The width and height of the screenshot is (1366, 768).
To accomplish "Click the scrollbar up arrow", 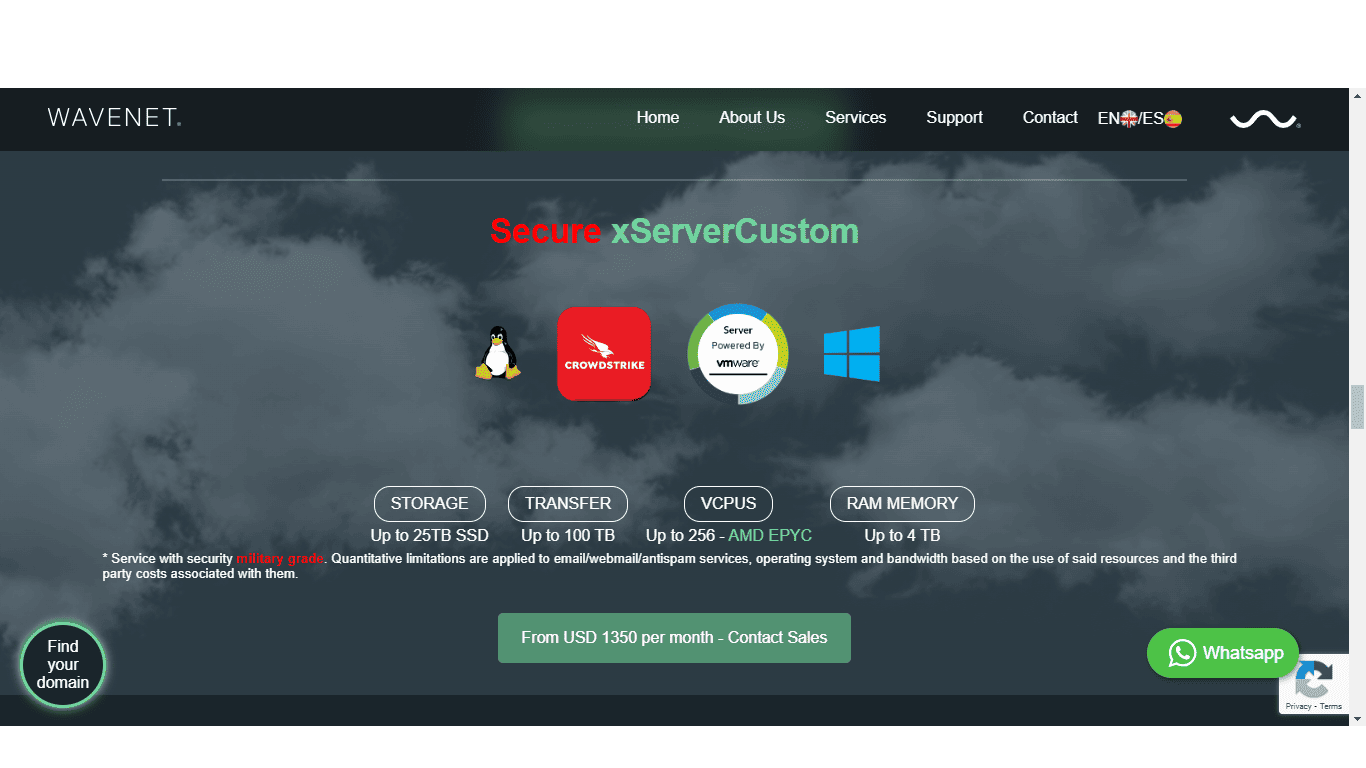I will point(1357,96).
